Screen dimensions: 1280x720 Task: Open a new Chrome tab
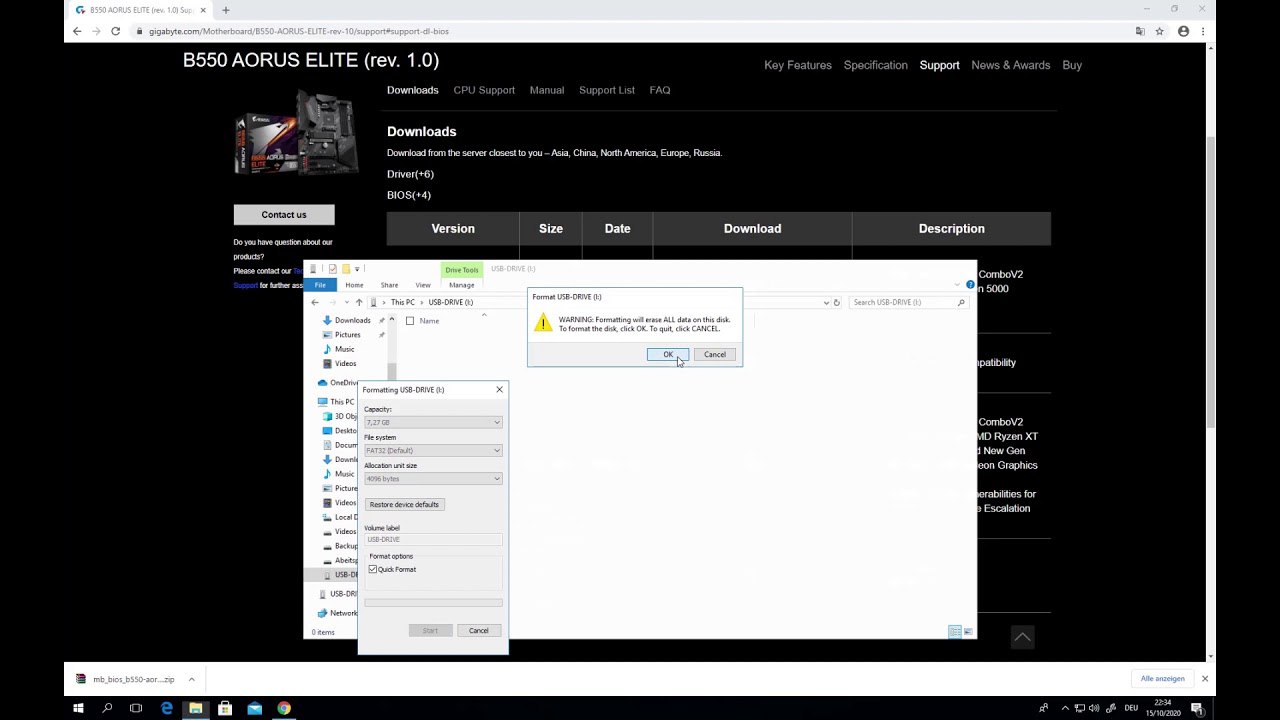coord(226,10)
